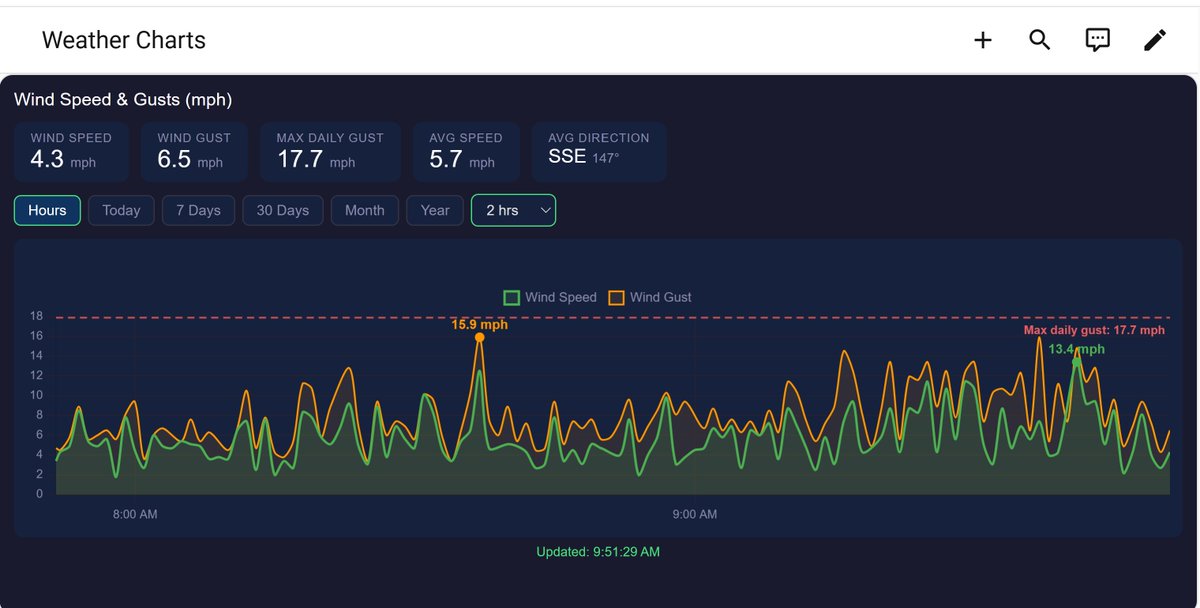Show the 30 Days range

coord(283,210)
